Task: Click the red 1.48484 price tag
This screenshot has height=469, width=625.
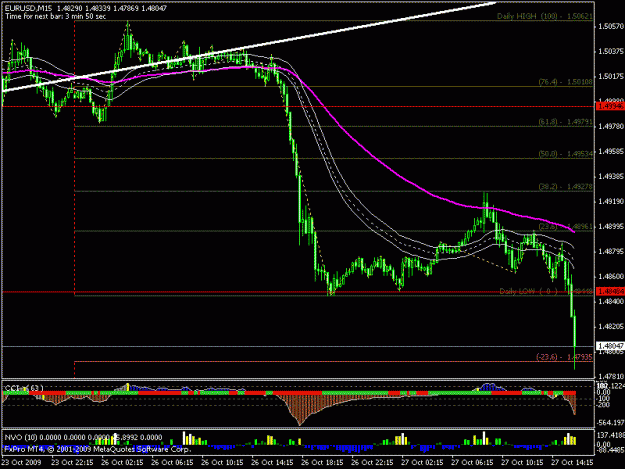Action: point(610,292)
